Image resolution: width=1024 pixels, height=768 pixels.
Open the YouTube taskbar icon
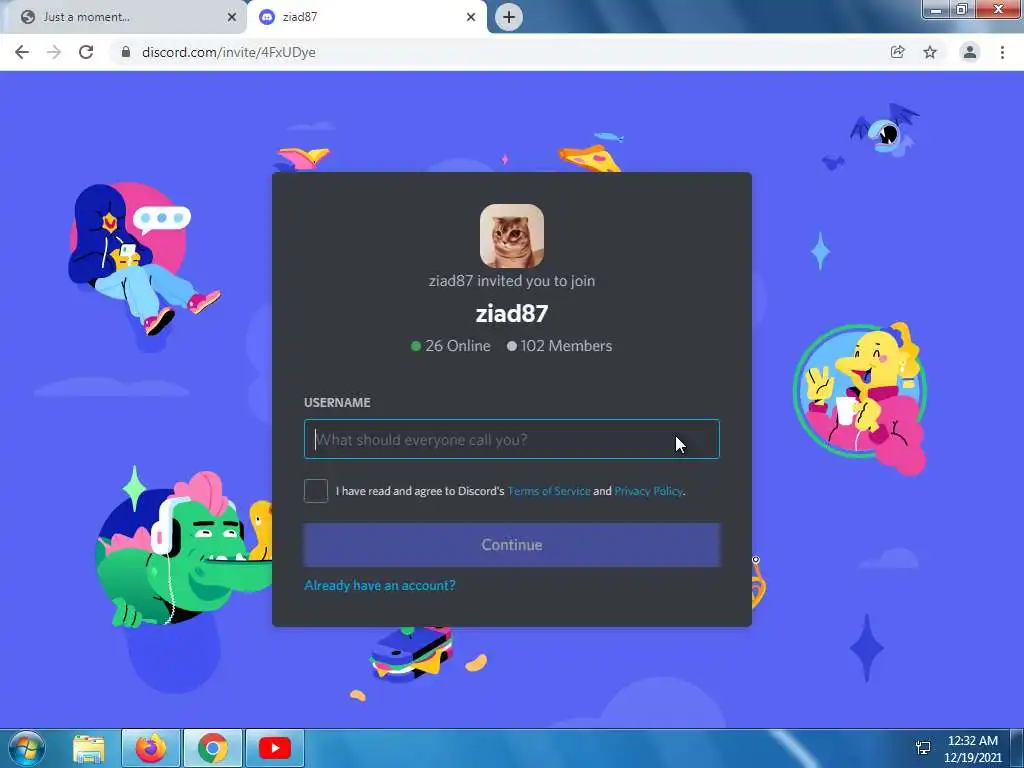274,748
